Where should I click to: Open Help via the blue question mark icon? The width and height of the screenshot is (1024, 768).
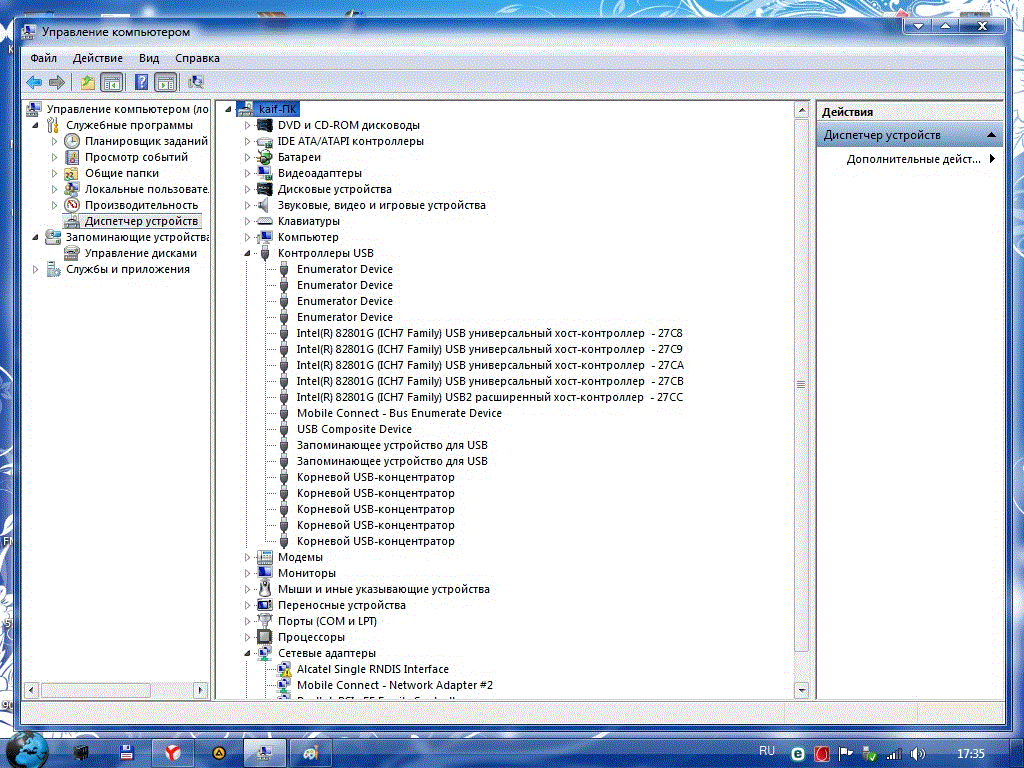click(x=142, y=82)
